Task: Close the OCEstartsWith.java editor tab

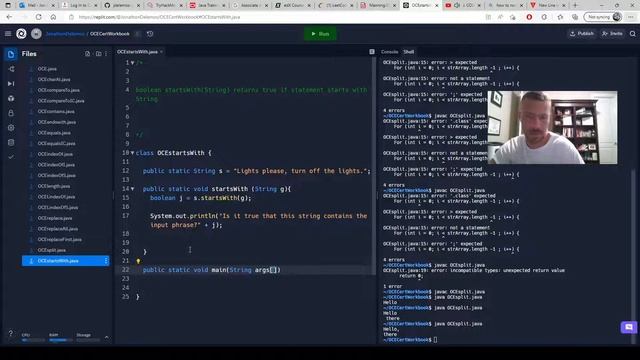Action: [x=161, y=52]
